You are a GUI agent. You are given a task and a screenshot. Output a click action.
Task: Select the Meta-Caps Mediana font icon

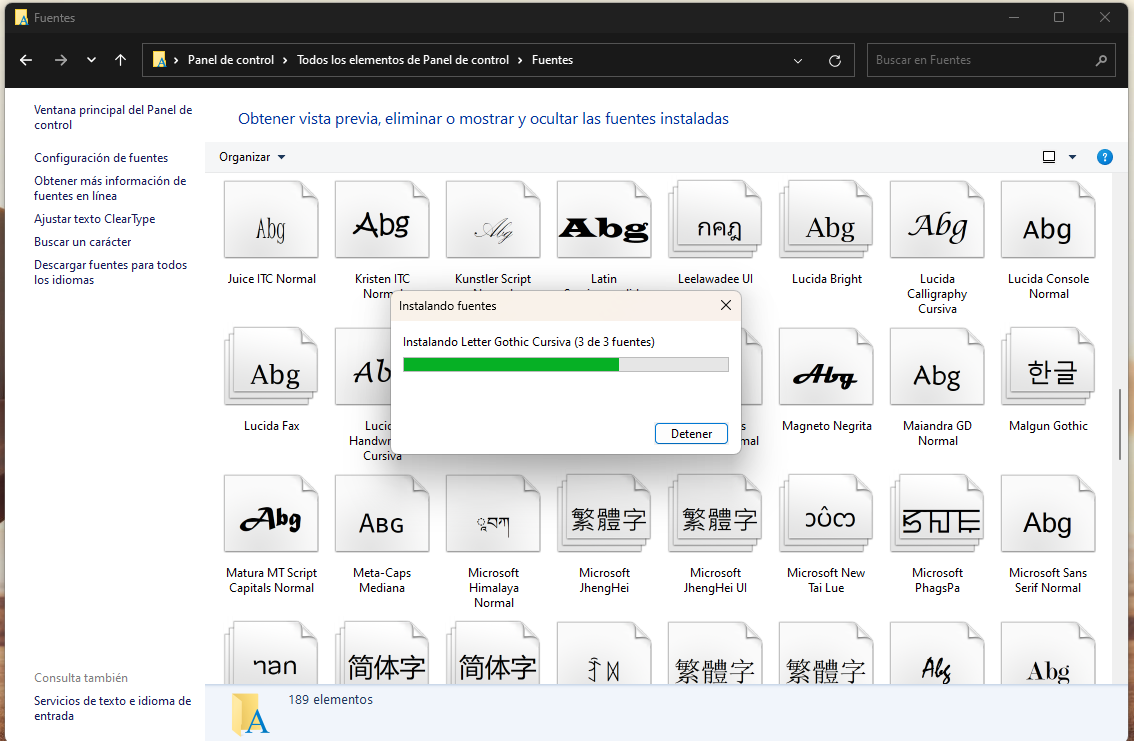(382, 513)
